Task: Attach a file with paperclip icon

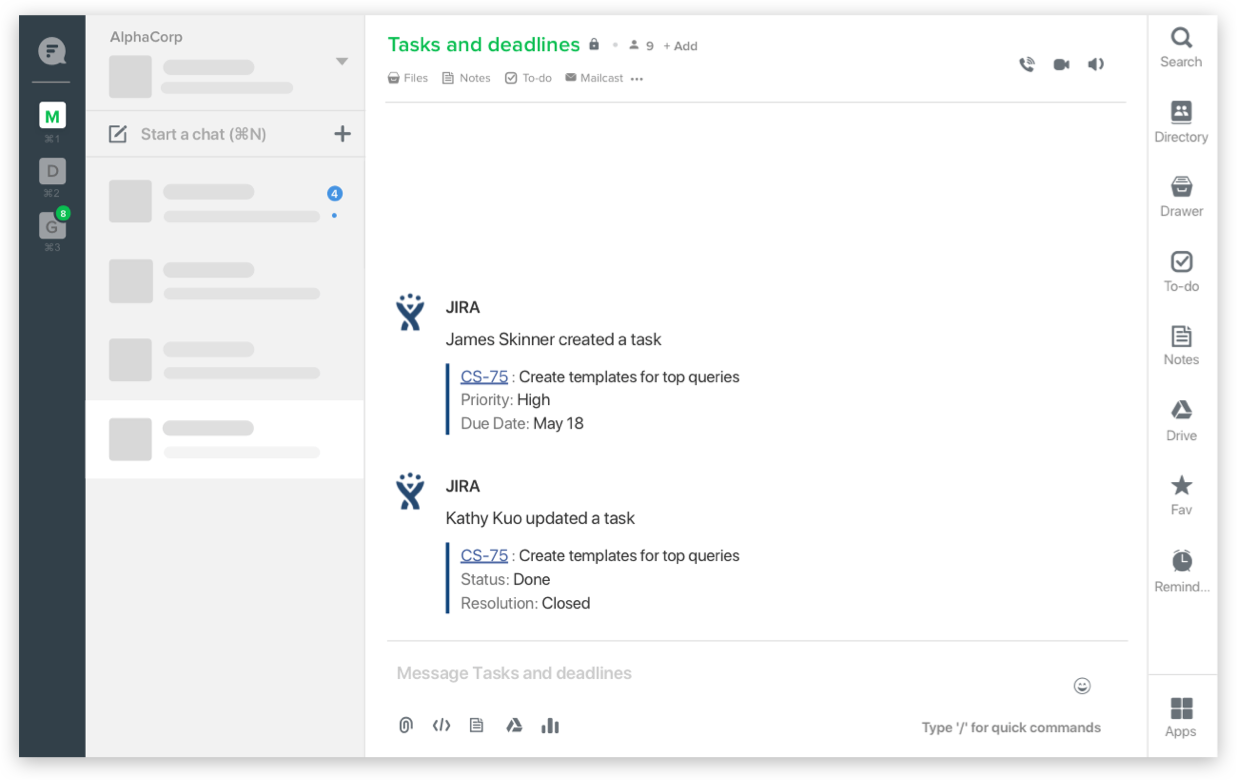Action: click(x=406, y=726)
